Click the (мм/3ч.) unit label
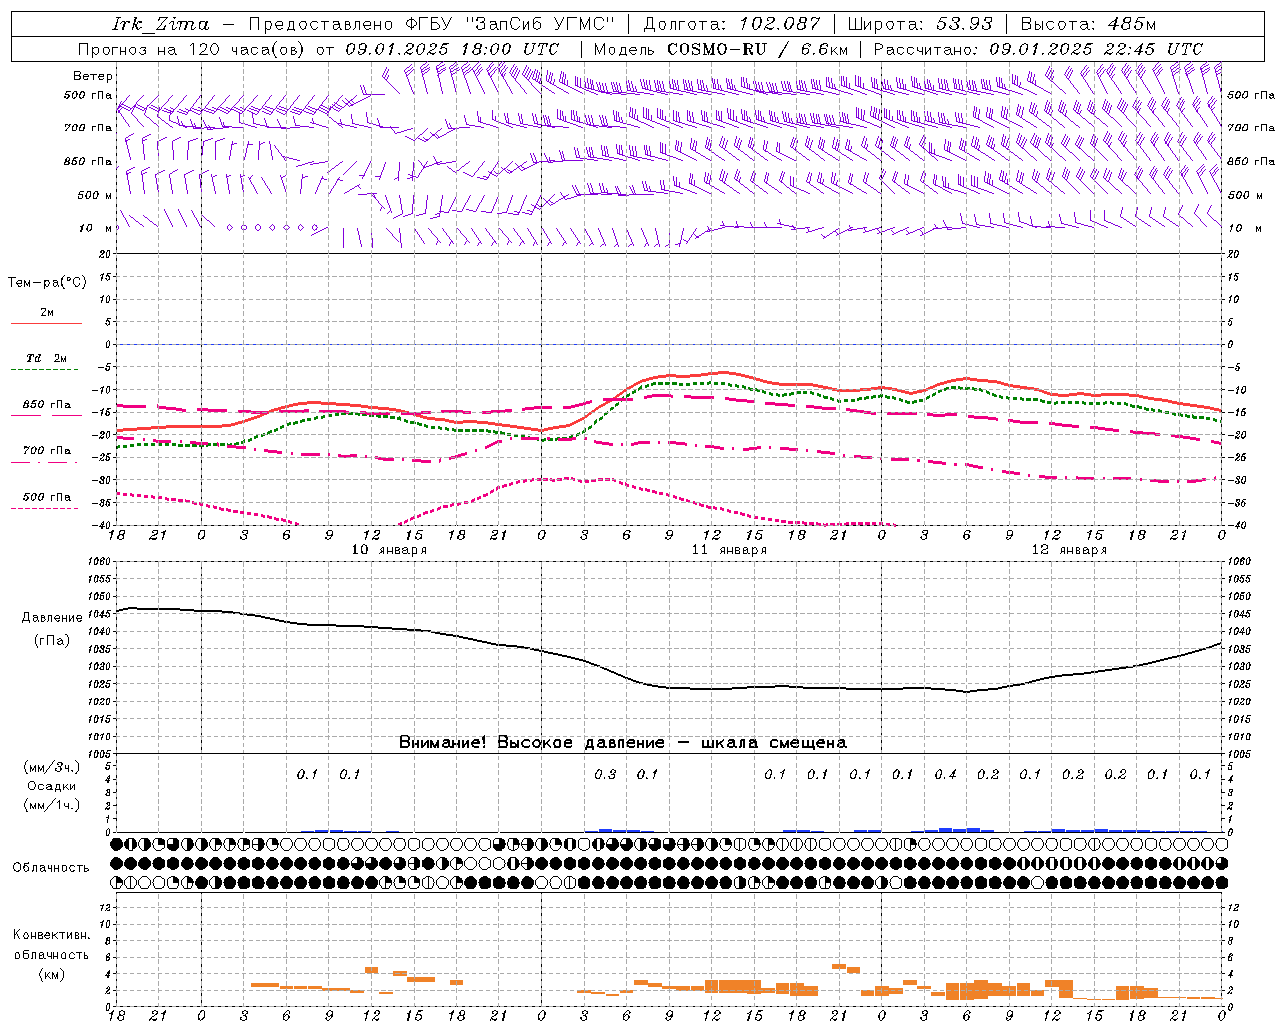Image resolution: width=1280 pixels, height=1024 pixels. tap(51, 767)
